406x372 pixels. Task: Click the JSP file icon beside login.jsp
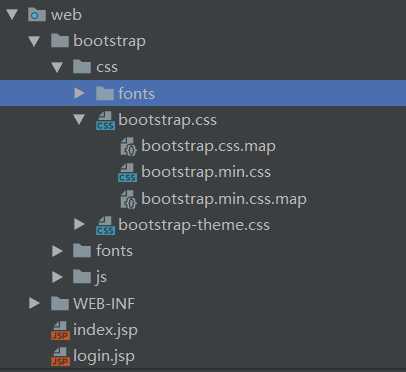click(x=60, y=357)
